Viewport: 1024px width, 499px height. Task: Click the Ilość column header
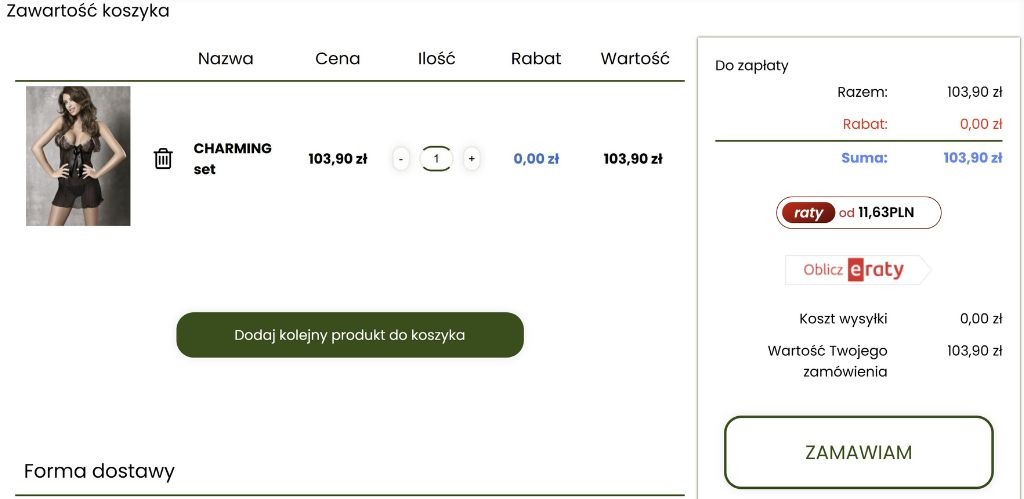click(x=436, y=59)
